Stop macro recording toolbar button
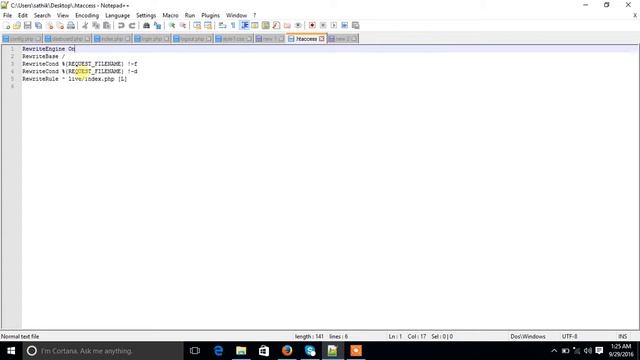The width and height of the screenshot is (640, 360). (323, 25)
